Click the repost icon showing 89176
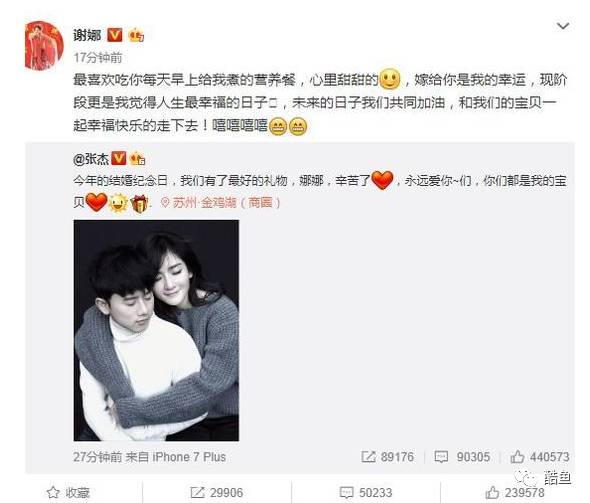The width and height of the screenshot is (590, 503). (x=368, y=457)
